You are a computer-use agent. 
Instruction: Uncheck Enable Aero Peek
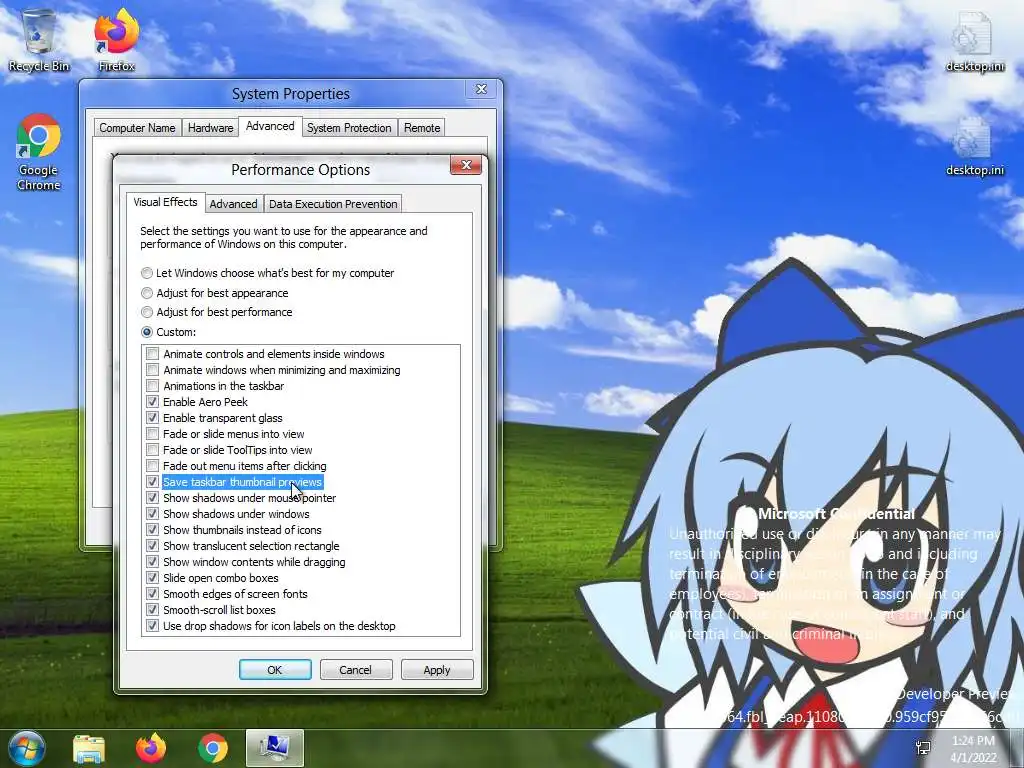tap(153, 402)
